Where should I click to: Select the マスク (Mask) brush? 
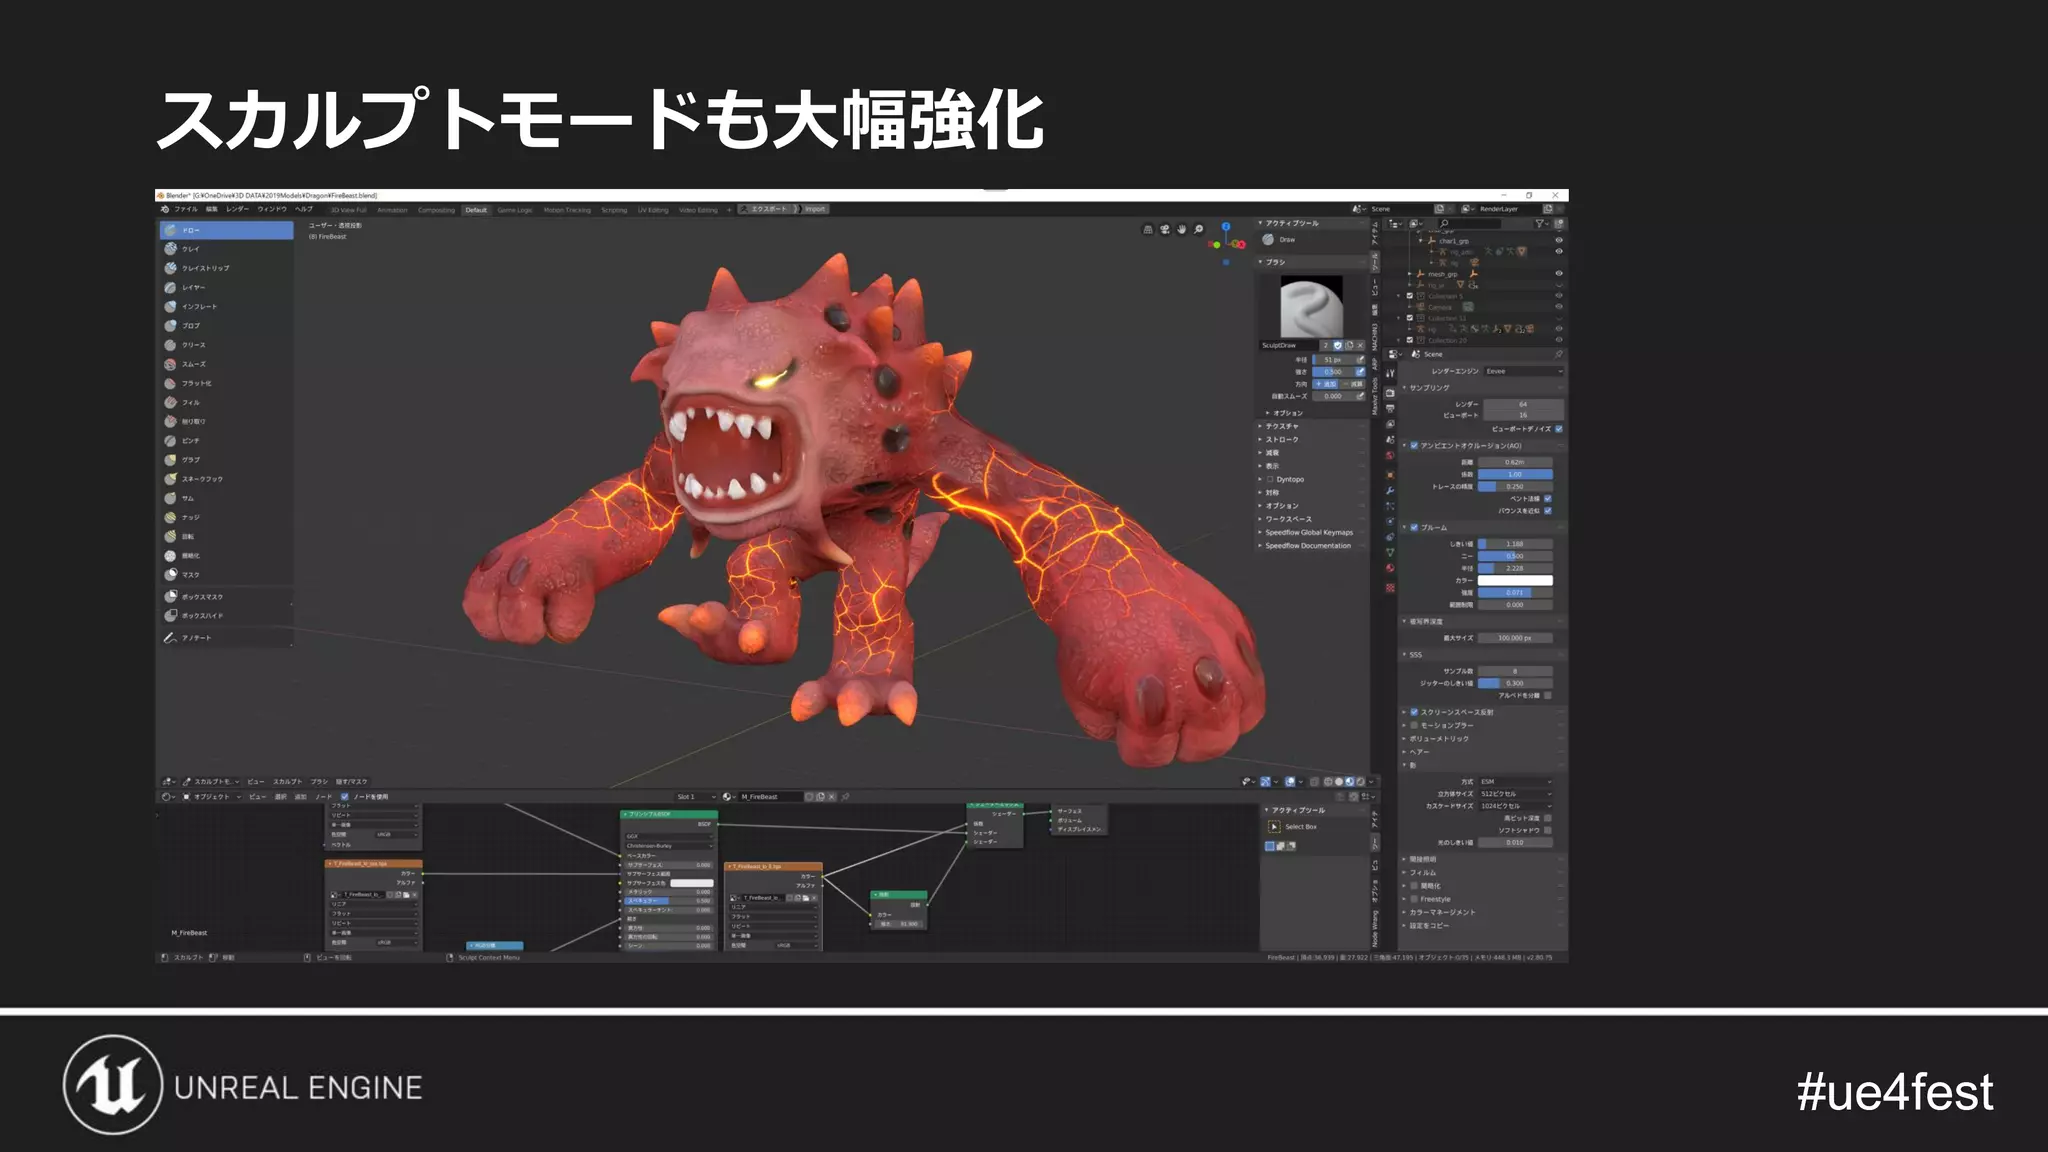pyautogui.click(x=226, y=574)
